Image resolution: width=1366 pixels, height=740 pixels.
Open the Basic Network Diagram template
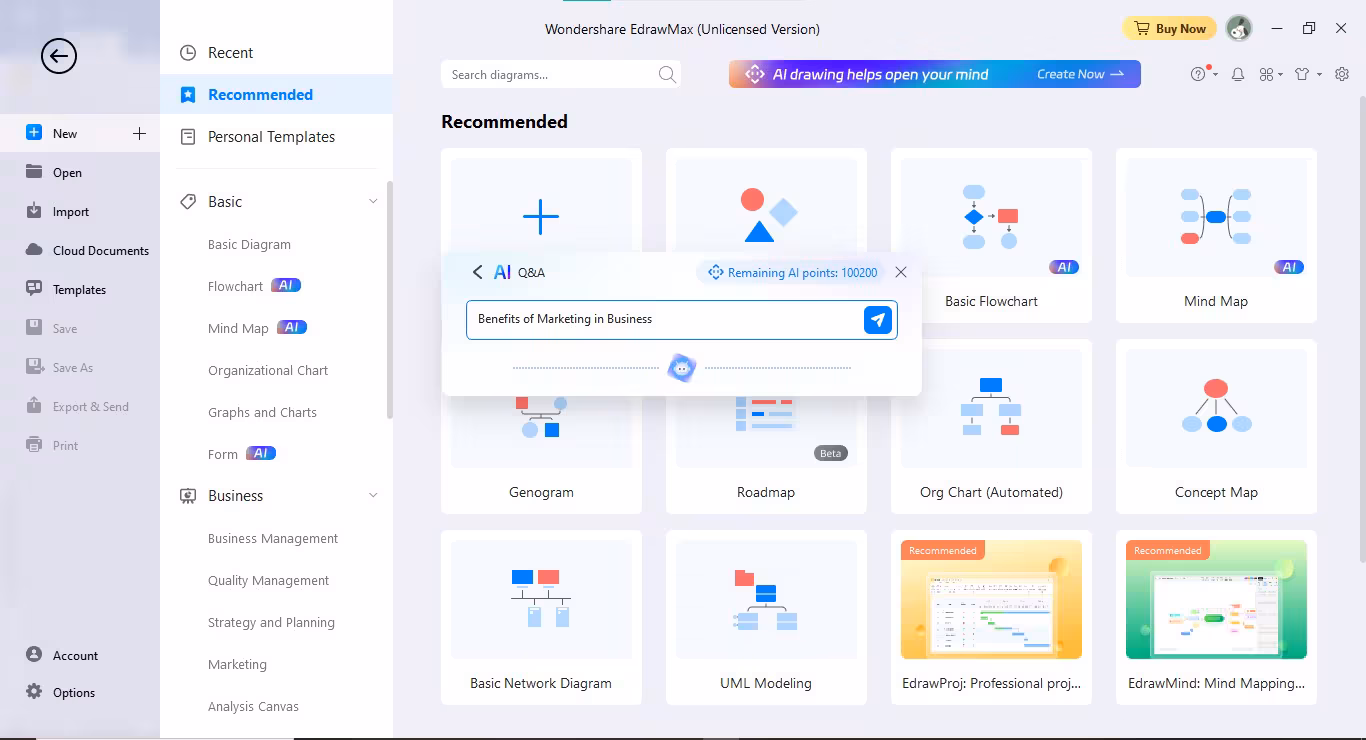[x=541, y=618]
